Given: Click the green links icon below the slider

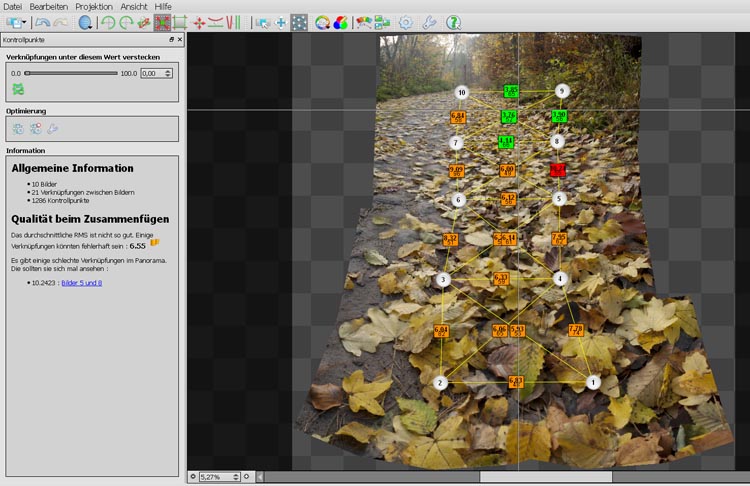Looking at the screenshot, I should [18, 89].
